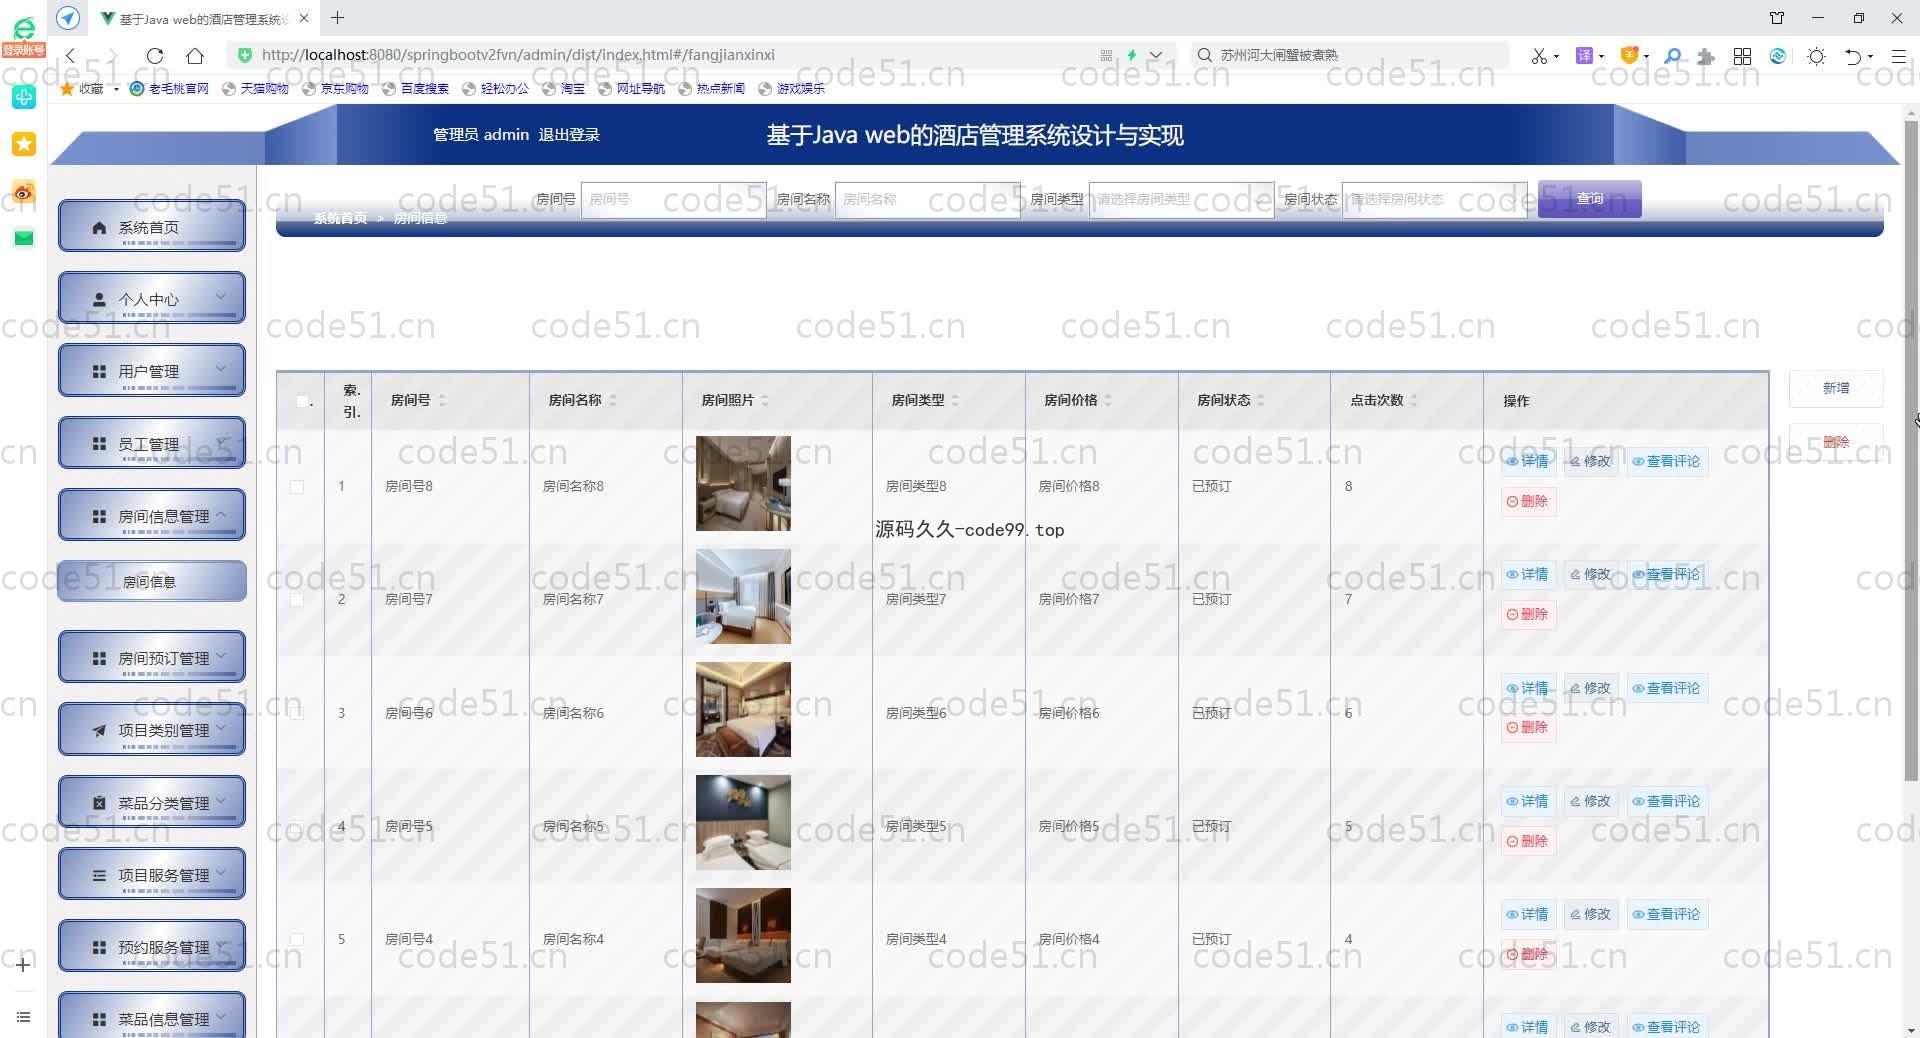Click the green mail icon in sidebar
The image size is (1920, 1038).
coord(24,238)
